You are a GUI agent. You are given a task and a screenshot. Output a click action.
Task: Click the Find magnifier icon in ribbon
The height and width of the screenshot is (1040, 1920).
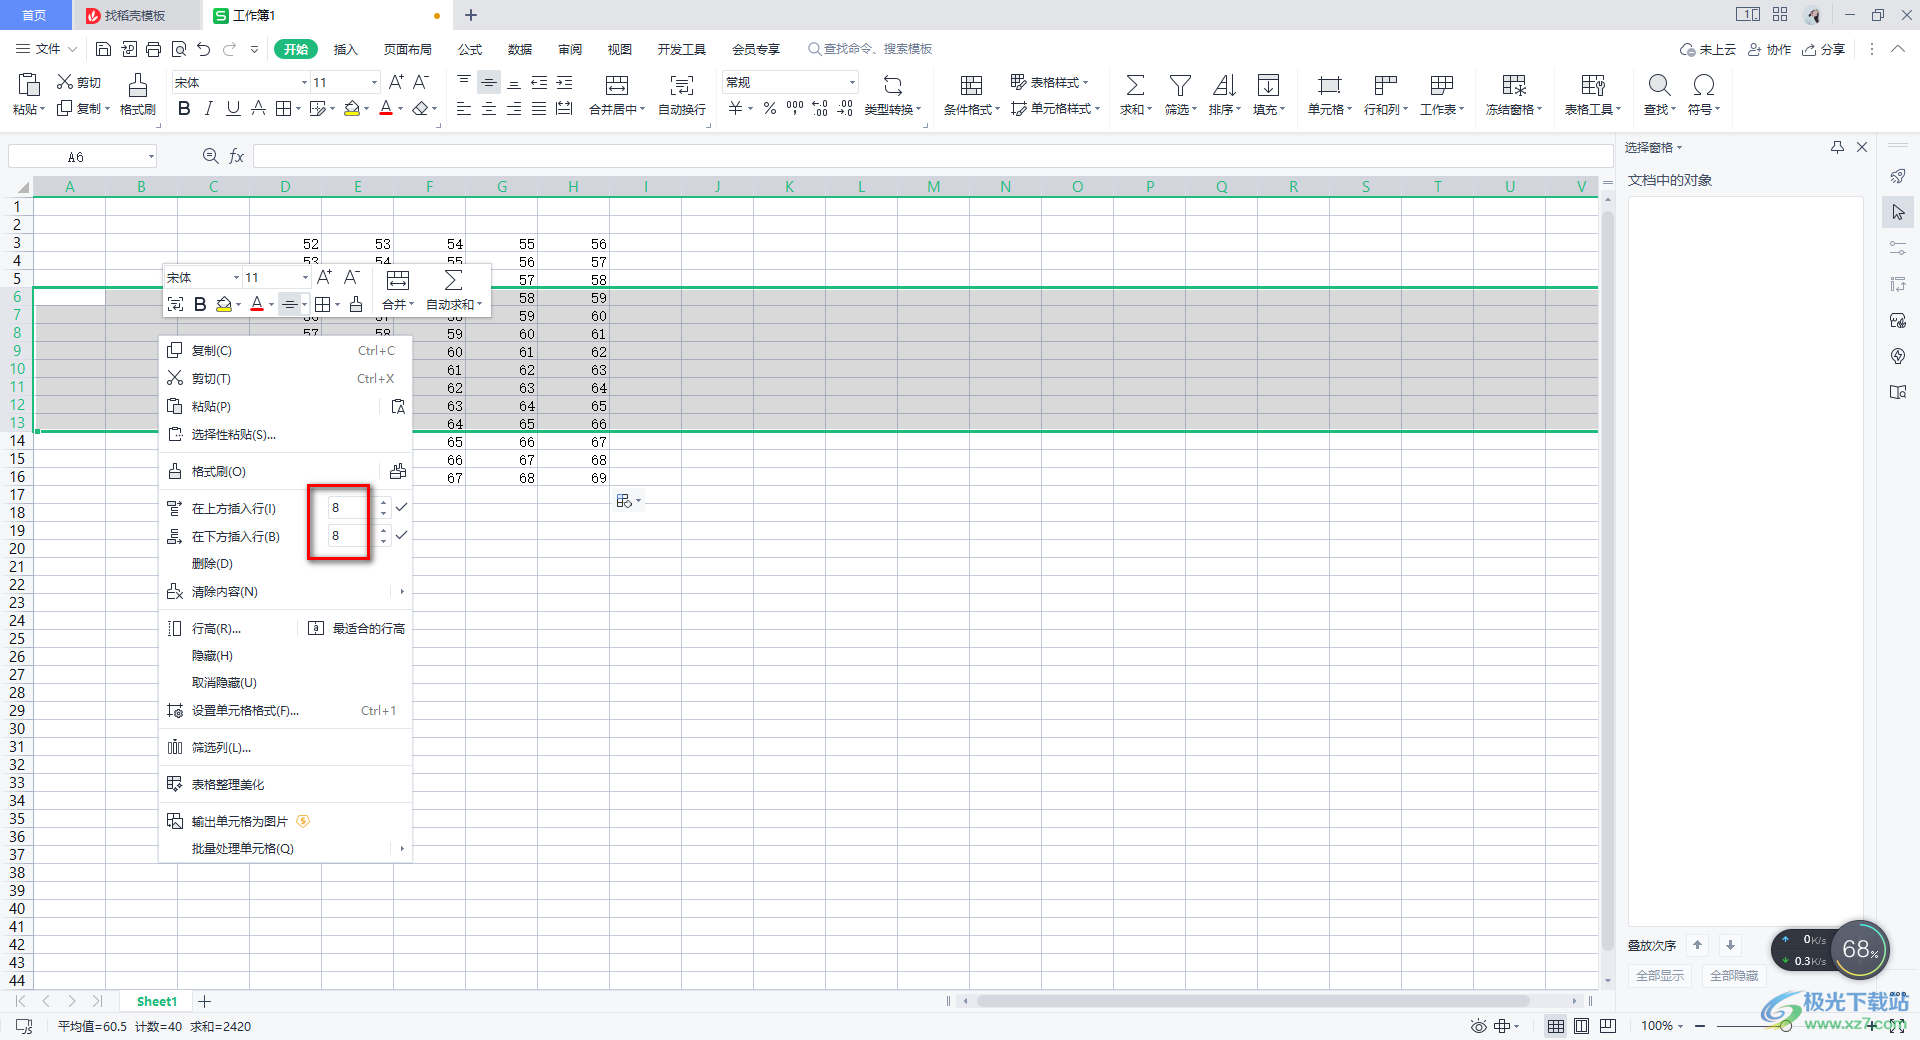1659,85
